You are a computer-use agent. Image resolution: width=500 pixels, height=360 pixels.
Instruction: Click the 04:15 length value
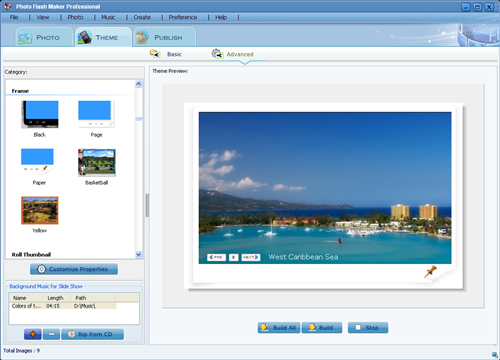pos(53,306)
